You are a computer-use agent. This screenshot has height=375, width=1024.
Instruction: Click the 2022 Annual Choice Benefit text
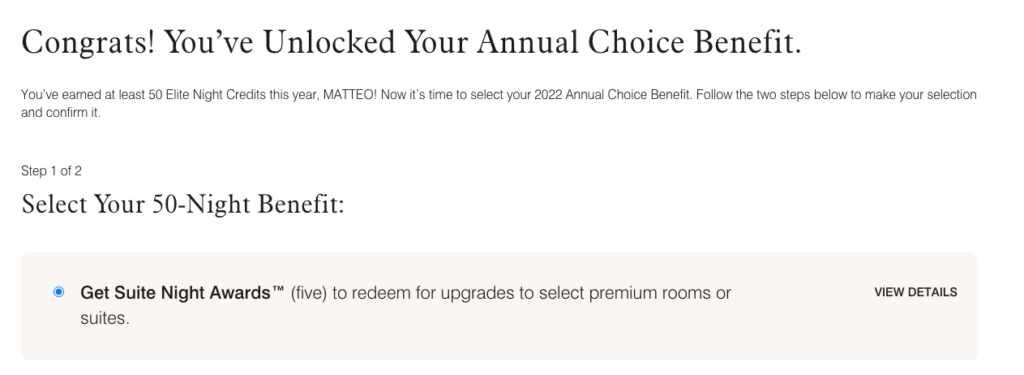pyautogui.click(x=613, y=95)
